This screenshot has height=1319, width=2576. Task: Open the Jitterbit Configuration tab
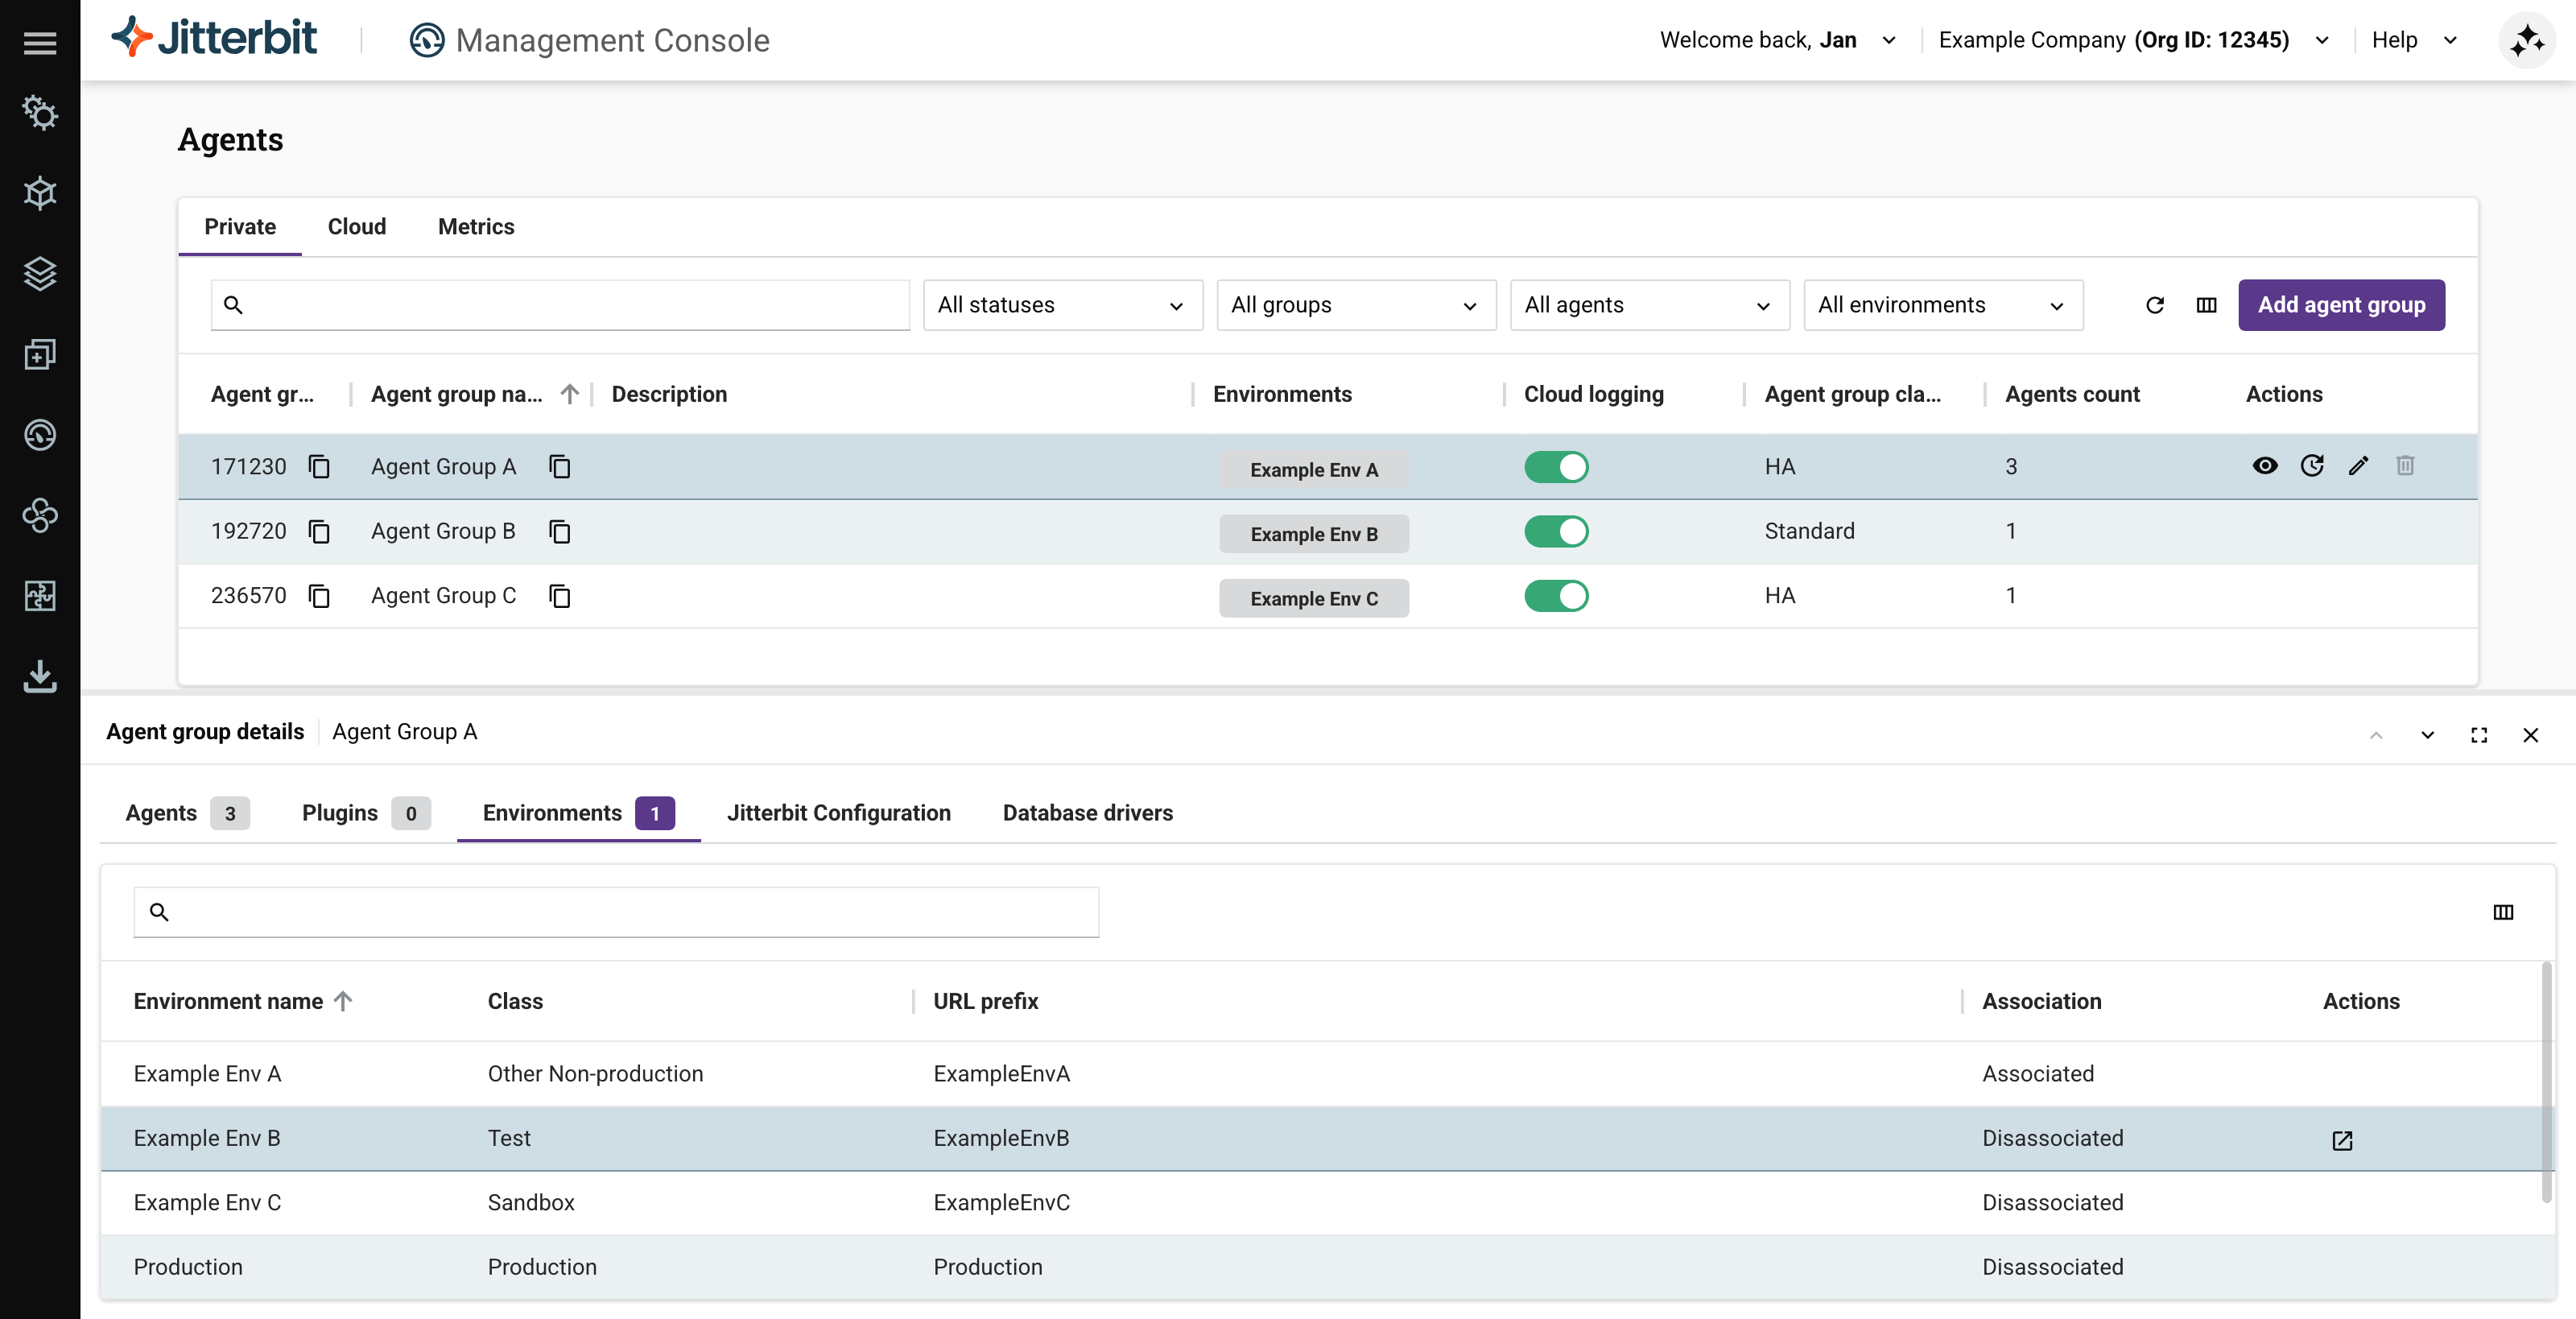(x=838, y=813)
